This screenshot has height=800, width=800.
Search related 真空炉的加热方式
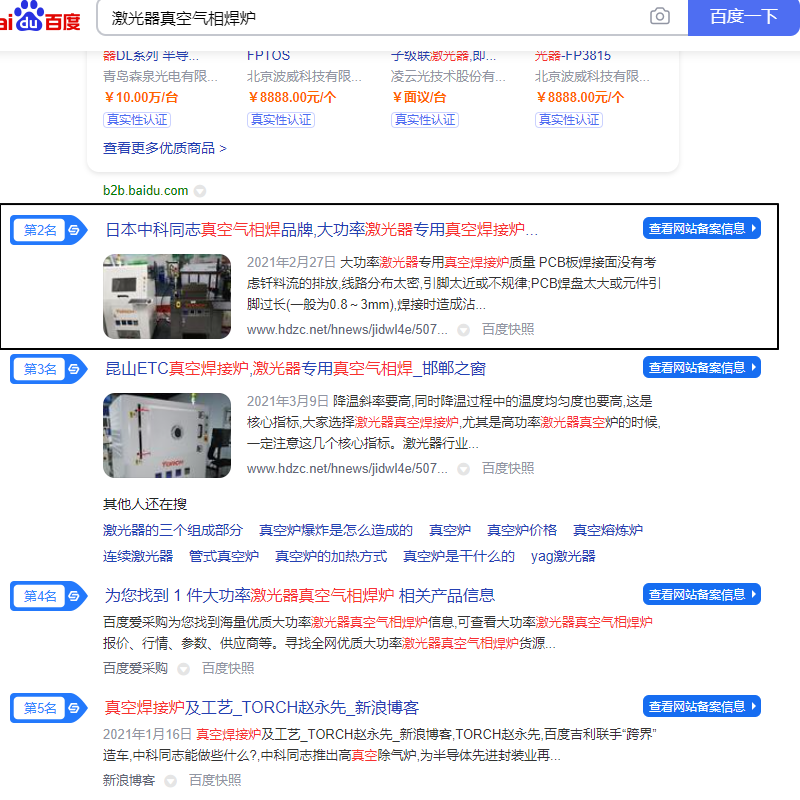pyautogui.click(x=331, y=557)
